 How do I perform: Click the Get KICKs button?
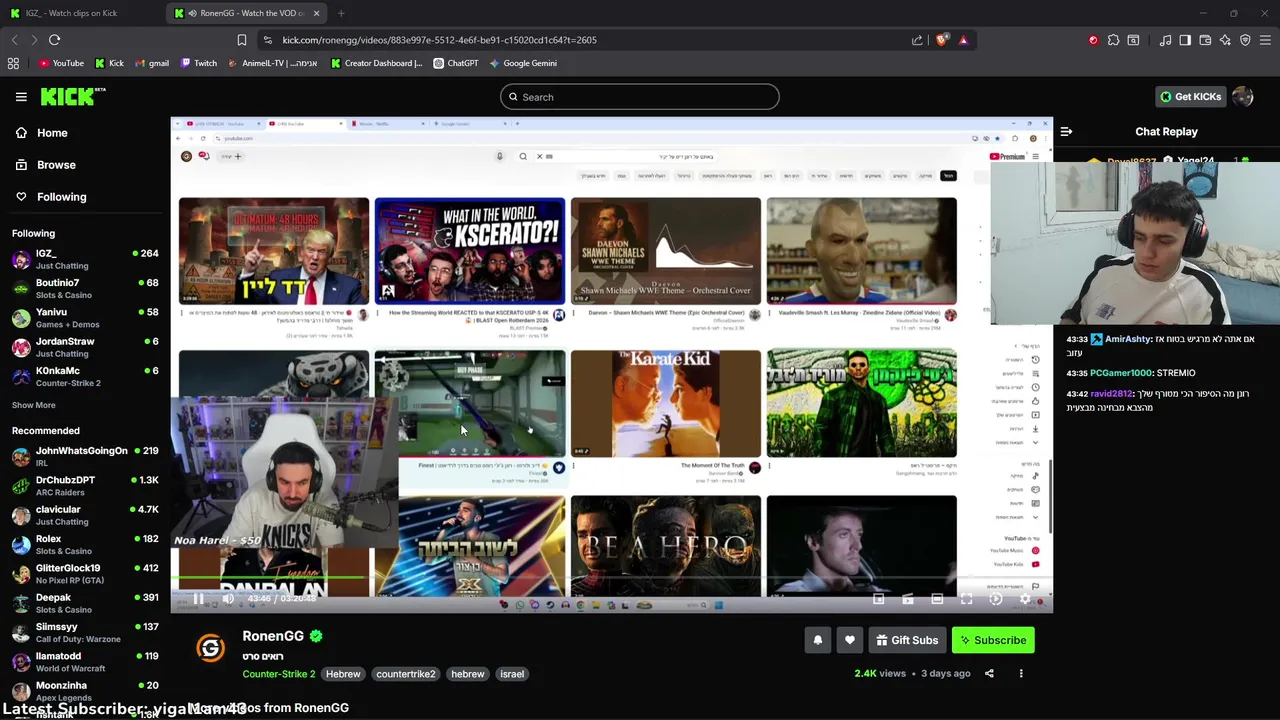[1190, 97]
